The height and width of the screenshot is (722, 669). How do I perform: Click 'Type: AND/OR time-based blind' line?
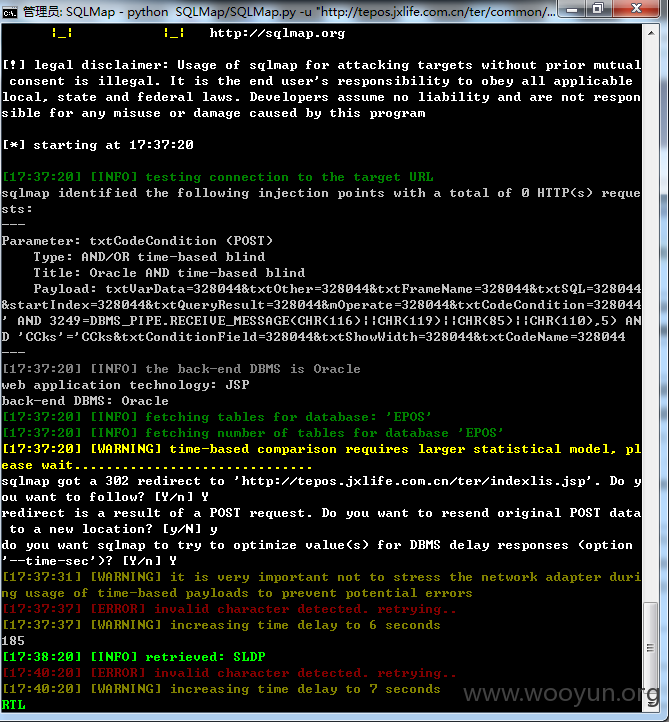[x=149, y=257]
